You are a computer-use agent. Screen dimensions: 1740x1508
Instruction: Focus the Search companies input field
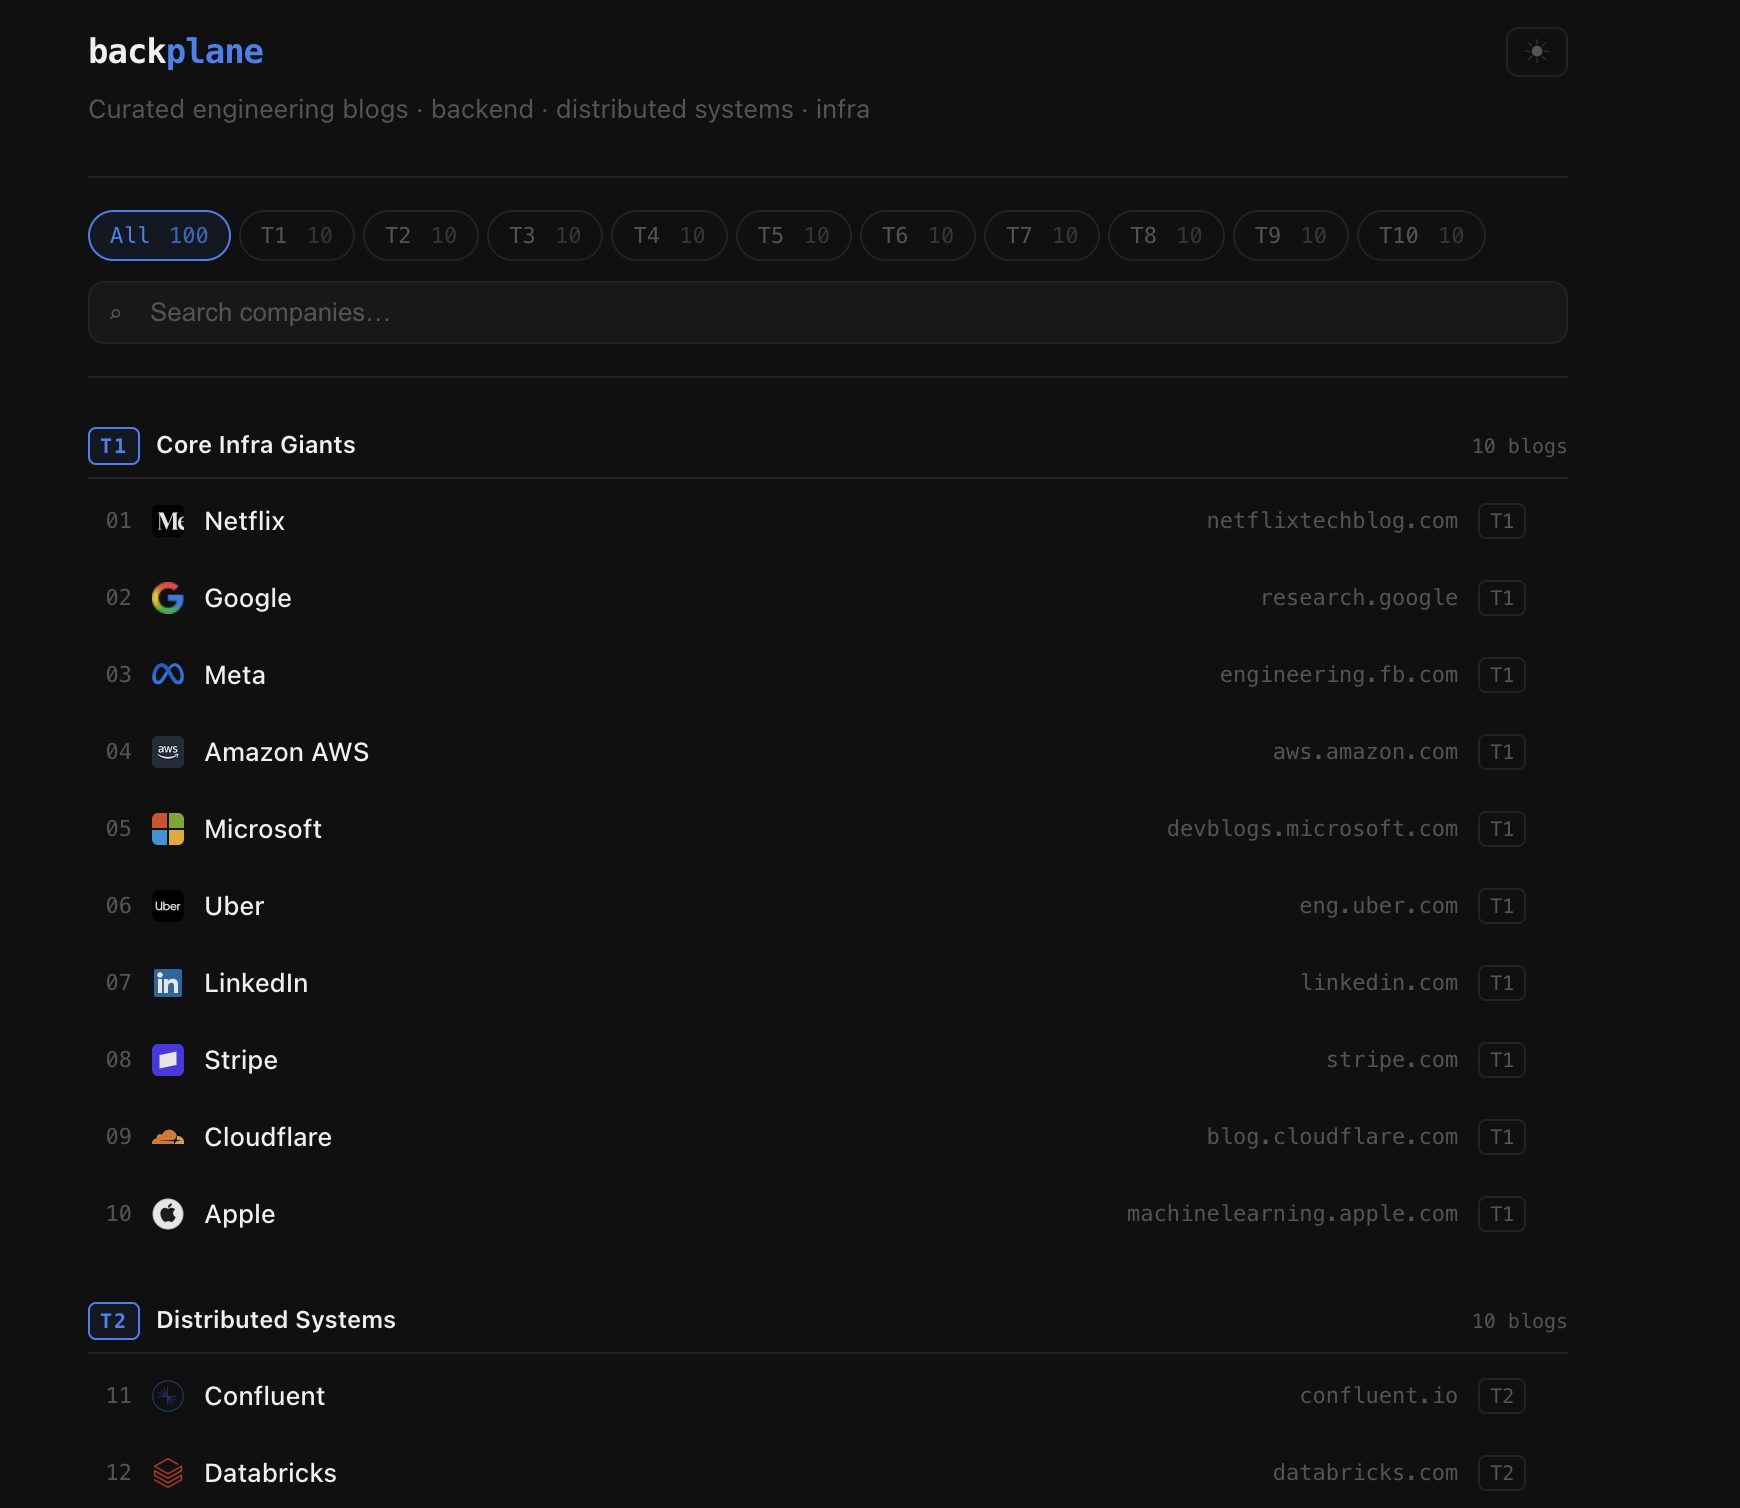coord(827,312)
